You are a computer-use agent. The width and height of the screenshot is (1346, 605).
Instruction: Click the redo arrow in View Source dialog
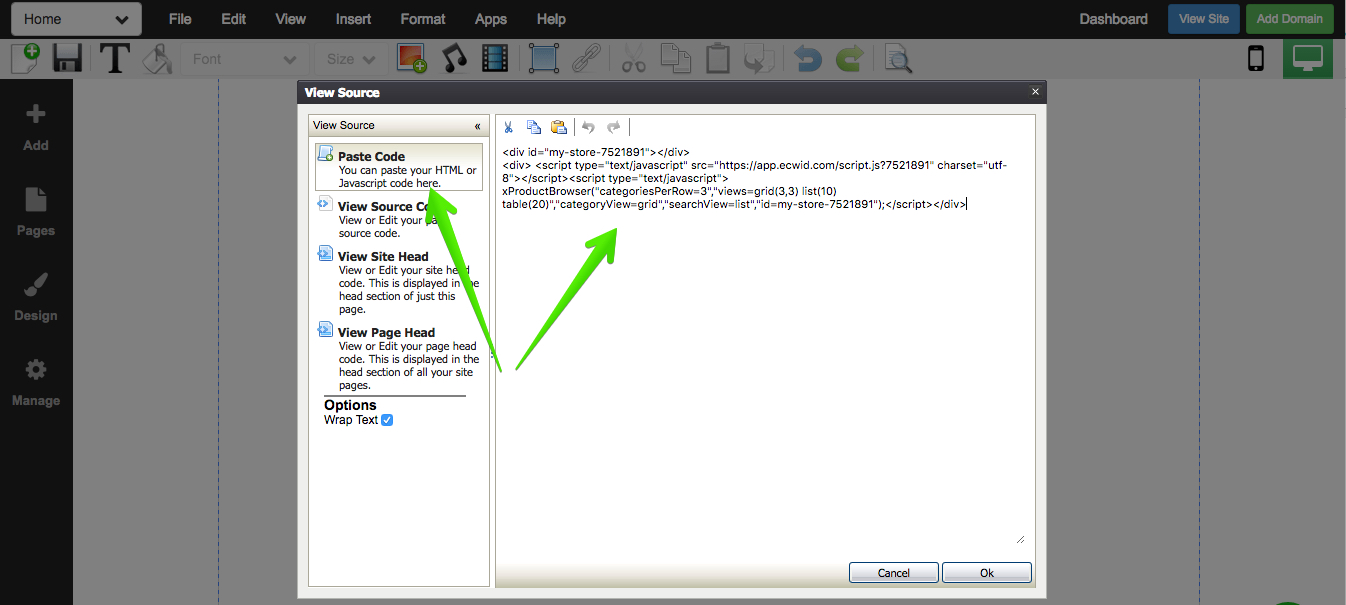(614, 127)
